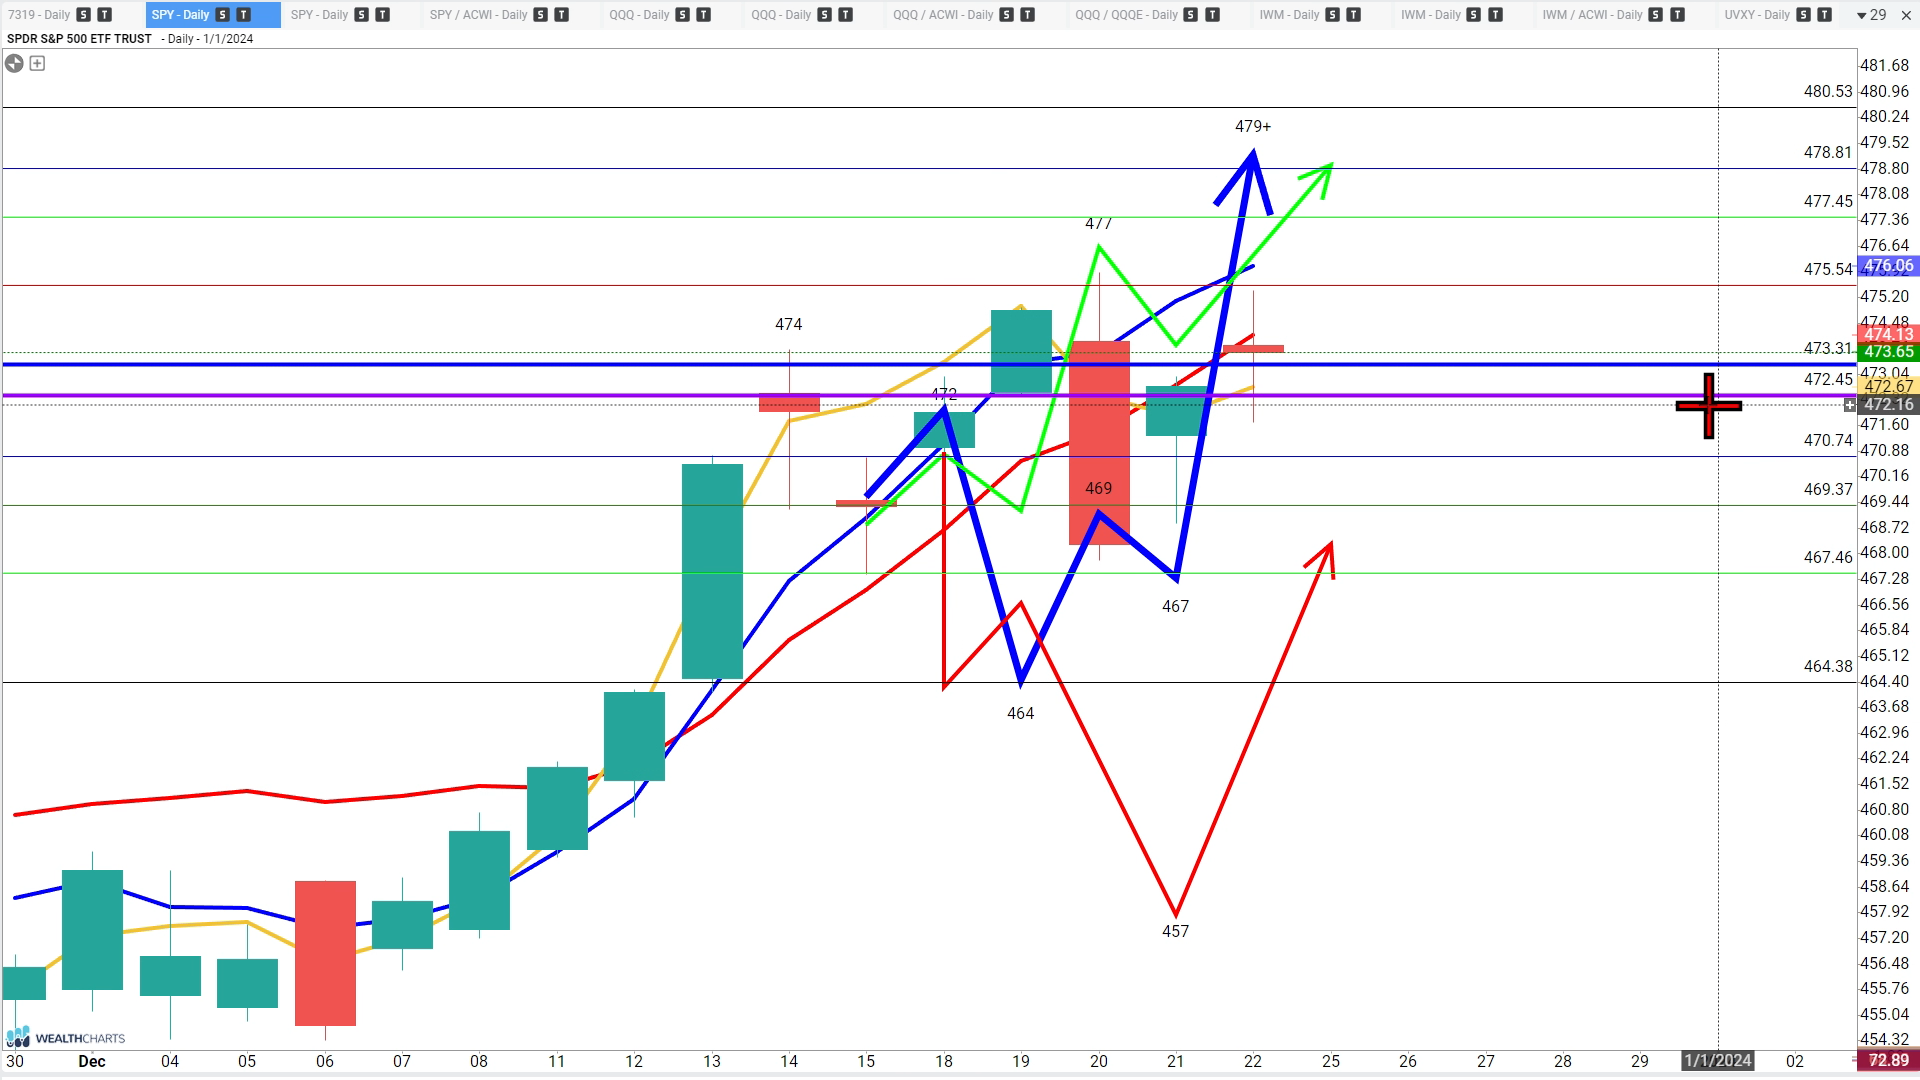Screen dimensions: 1920x1080
Task: Click the S icon on the QQQ / QQQE tab
Action: coord(1191,15)
